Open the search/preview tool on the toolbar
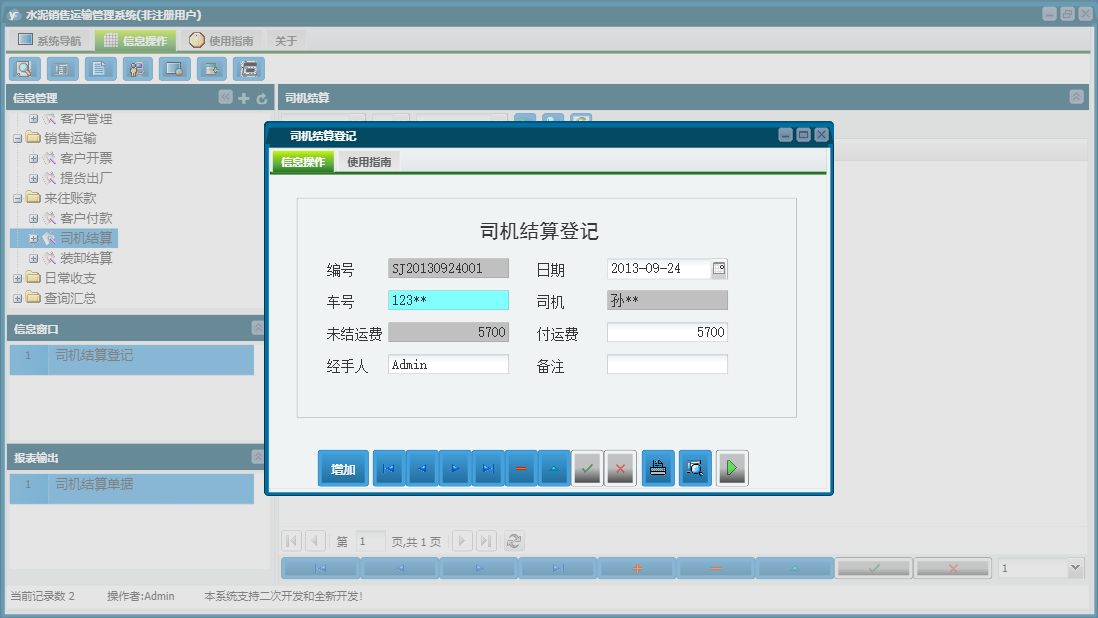 (x=24, y=68)
